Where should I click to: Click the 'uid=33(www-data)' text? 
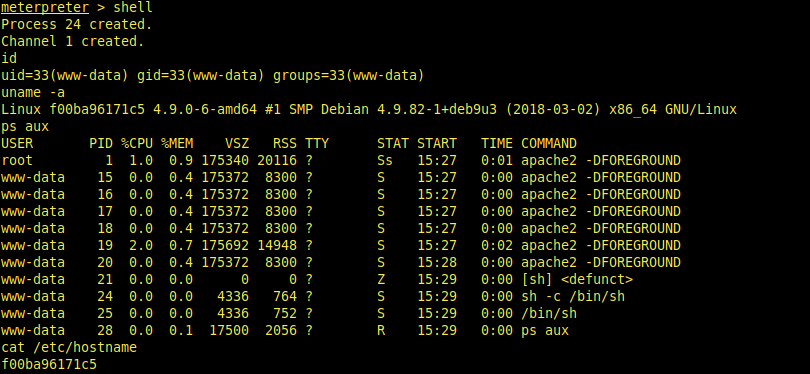65,75
